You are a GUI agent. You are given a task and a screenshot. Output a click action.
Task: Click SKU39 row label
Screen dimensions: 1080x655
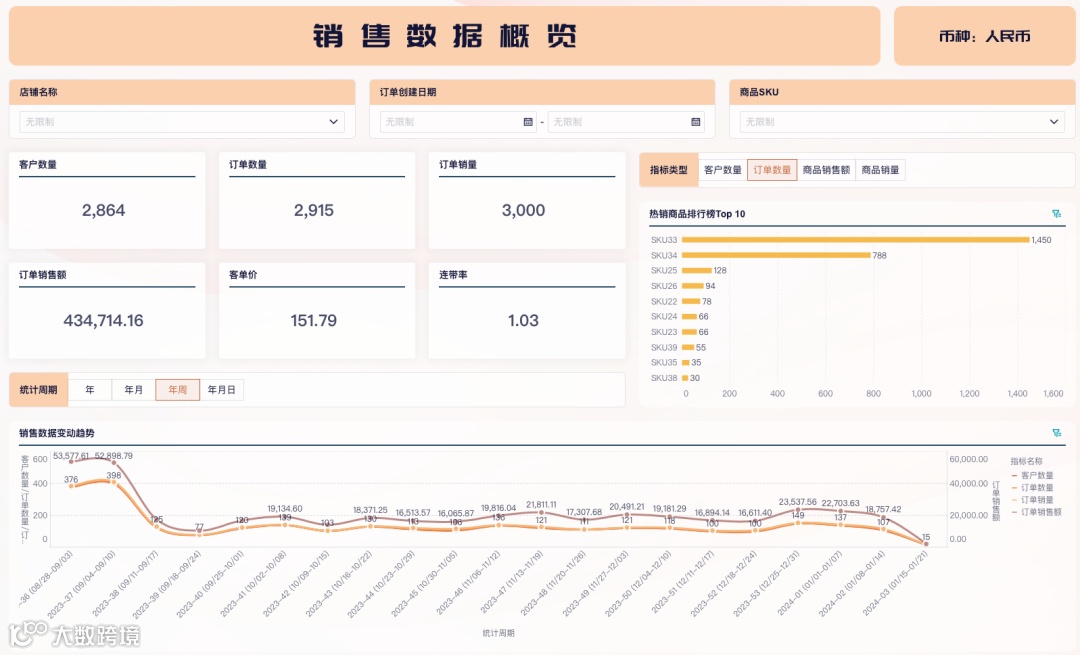664,348
